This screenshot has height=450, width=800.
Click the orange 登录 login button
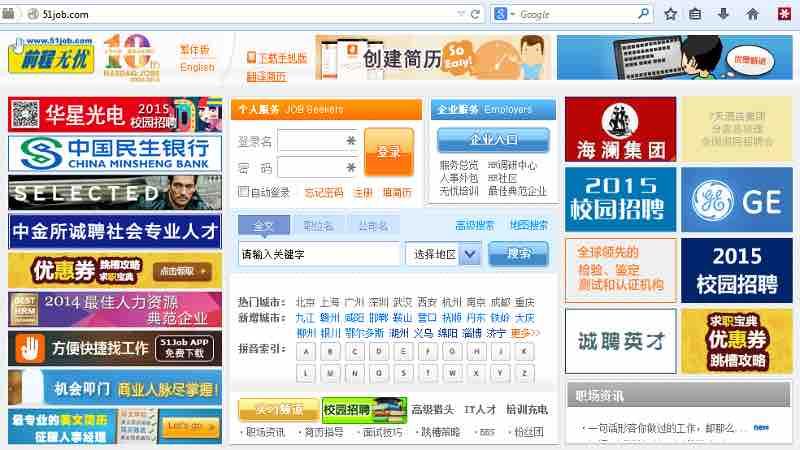(x=389, y=152)
